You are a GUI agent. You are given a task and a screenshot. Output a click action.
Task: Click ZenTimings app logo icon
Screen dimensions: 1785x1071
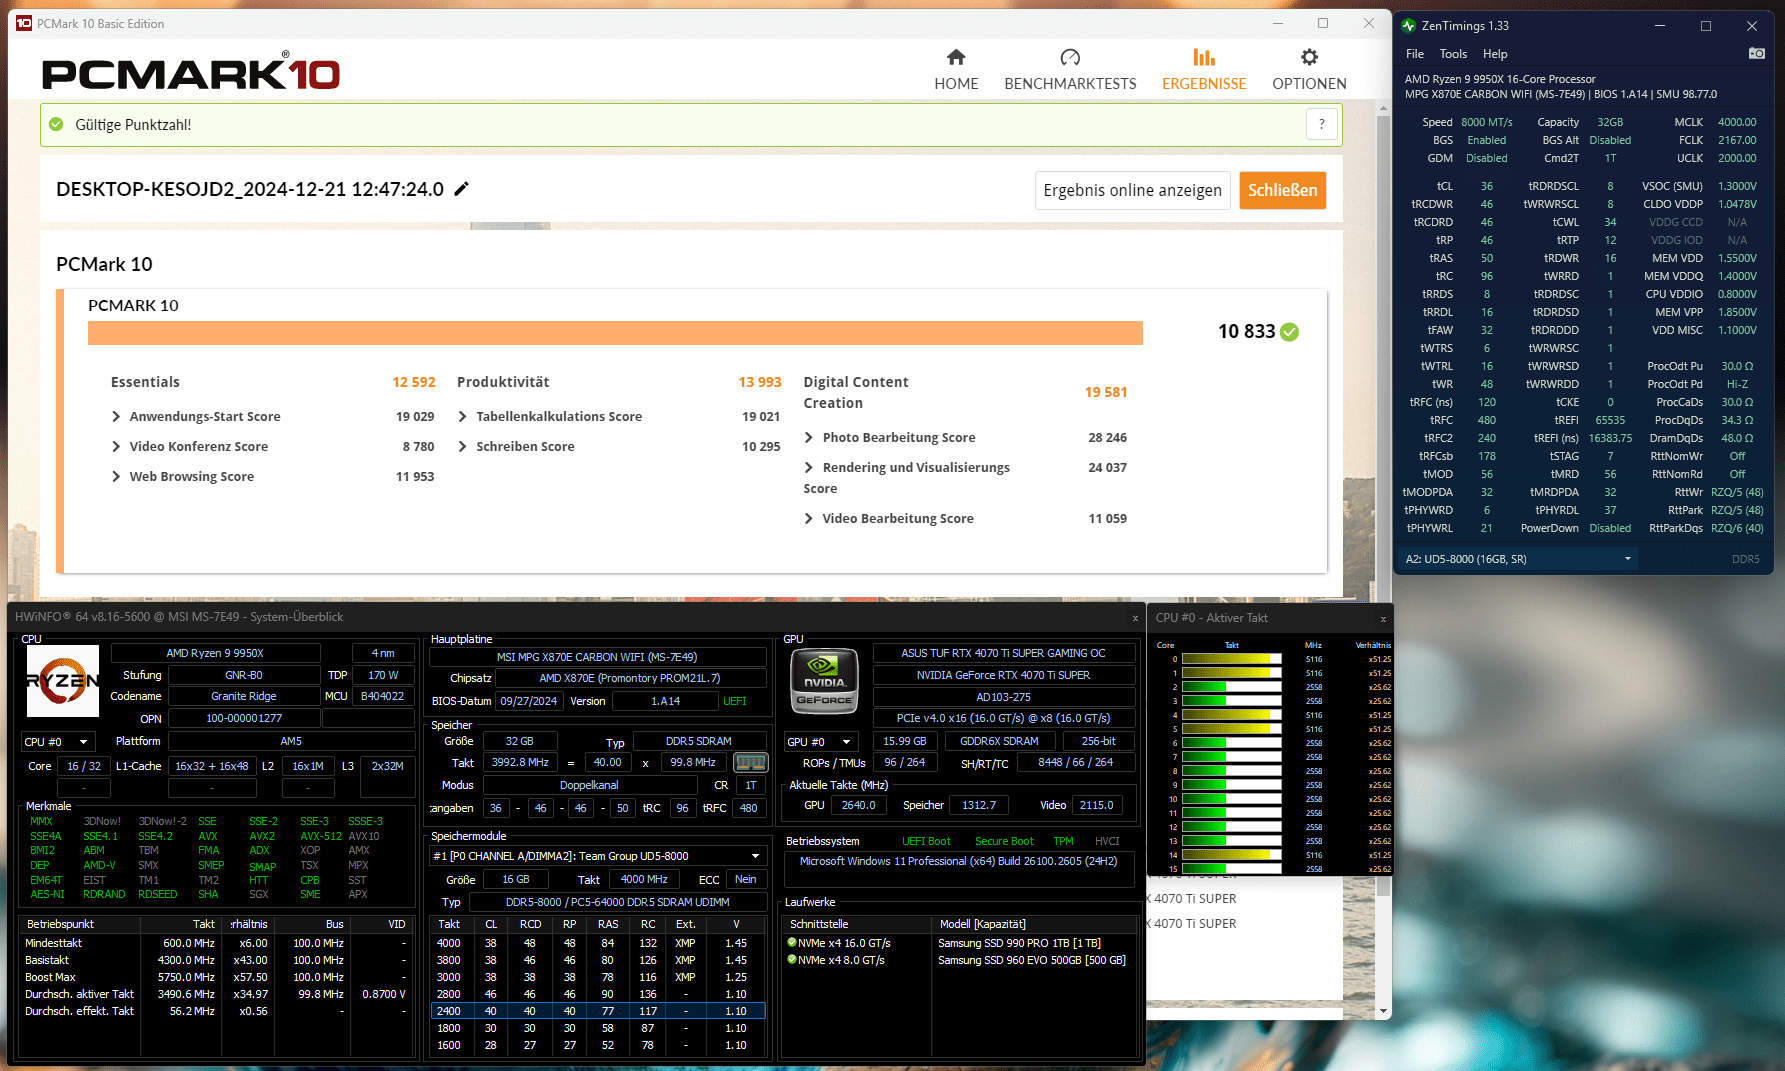[x=1409, y=26]
